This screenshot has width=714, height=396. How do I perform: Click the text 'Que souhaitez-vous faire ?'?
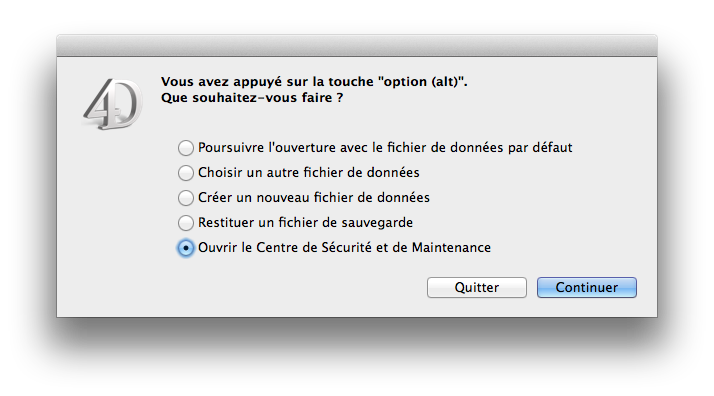click(252, 98)
